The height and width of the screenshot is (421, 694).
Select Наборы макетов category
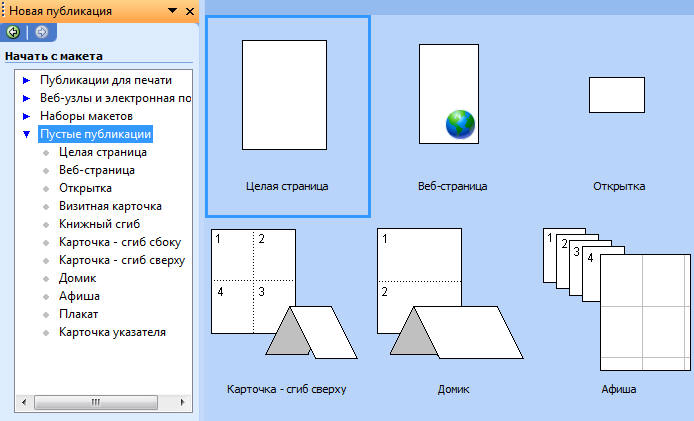[86, 116]
